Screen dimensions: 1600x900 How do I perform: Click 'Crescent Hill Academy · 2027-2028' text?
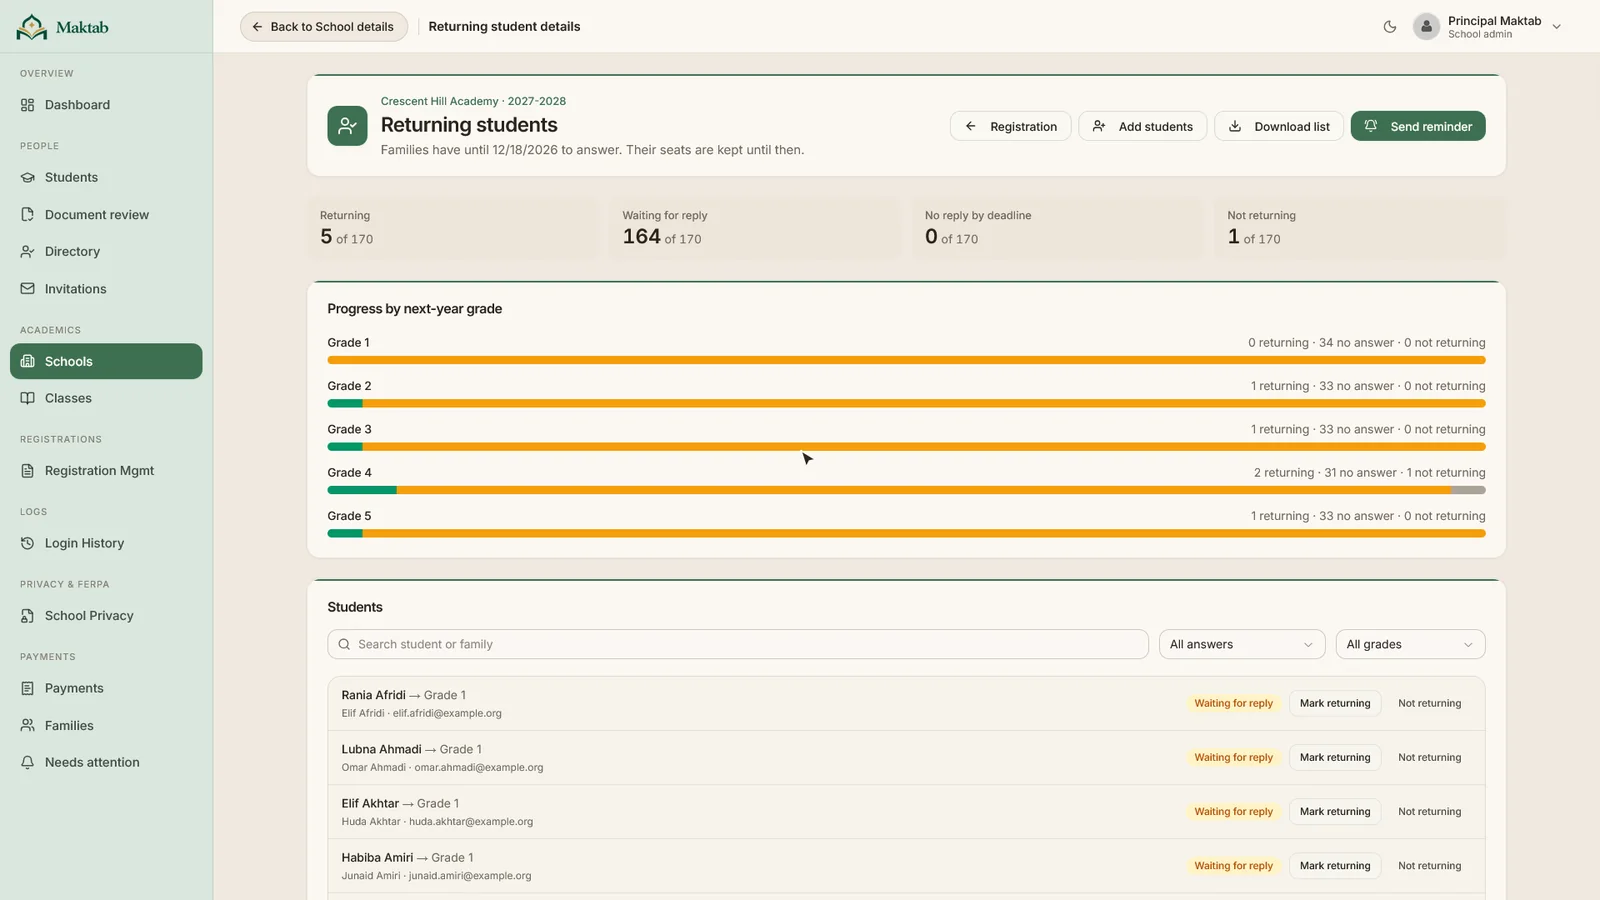[x=473, y=101]
